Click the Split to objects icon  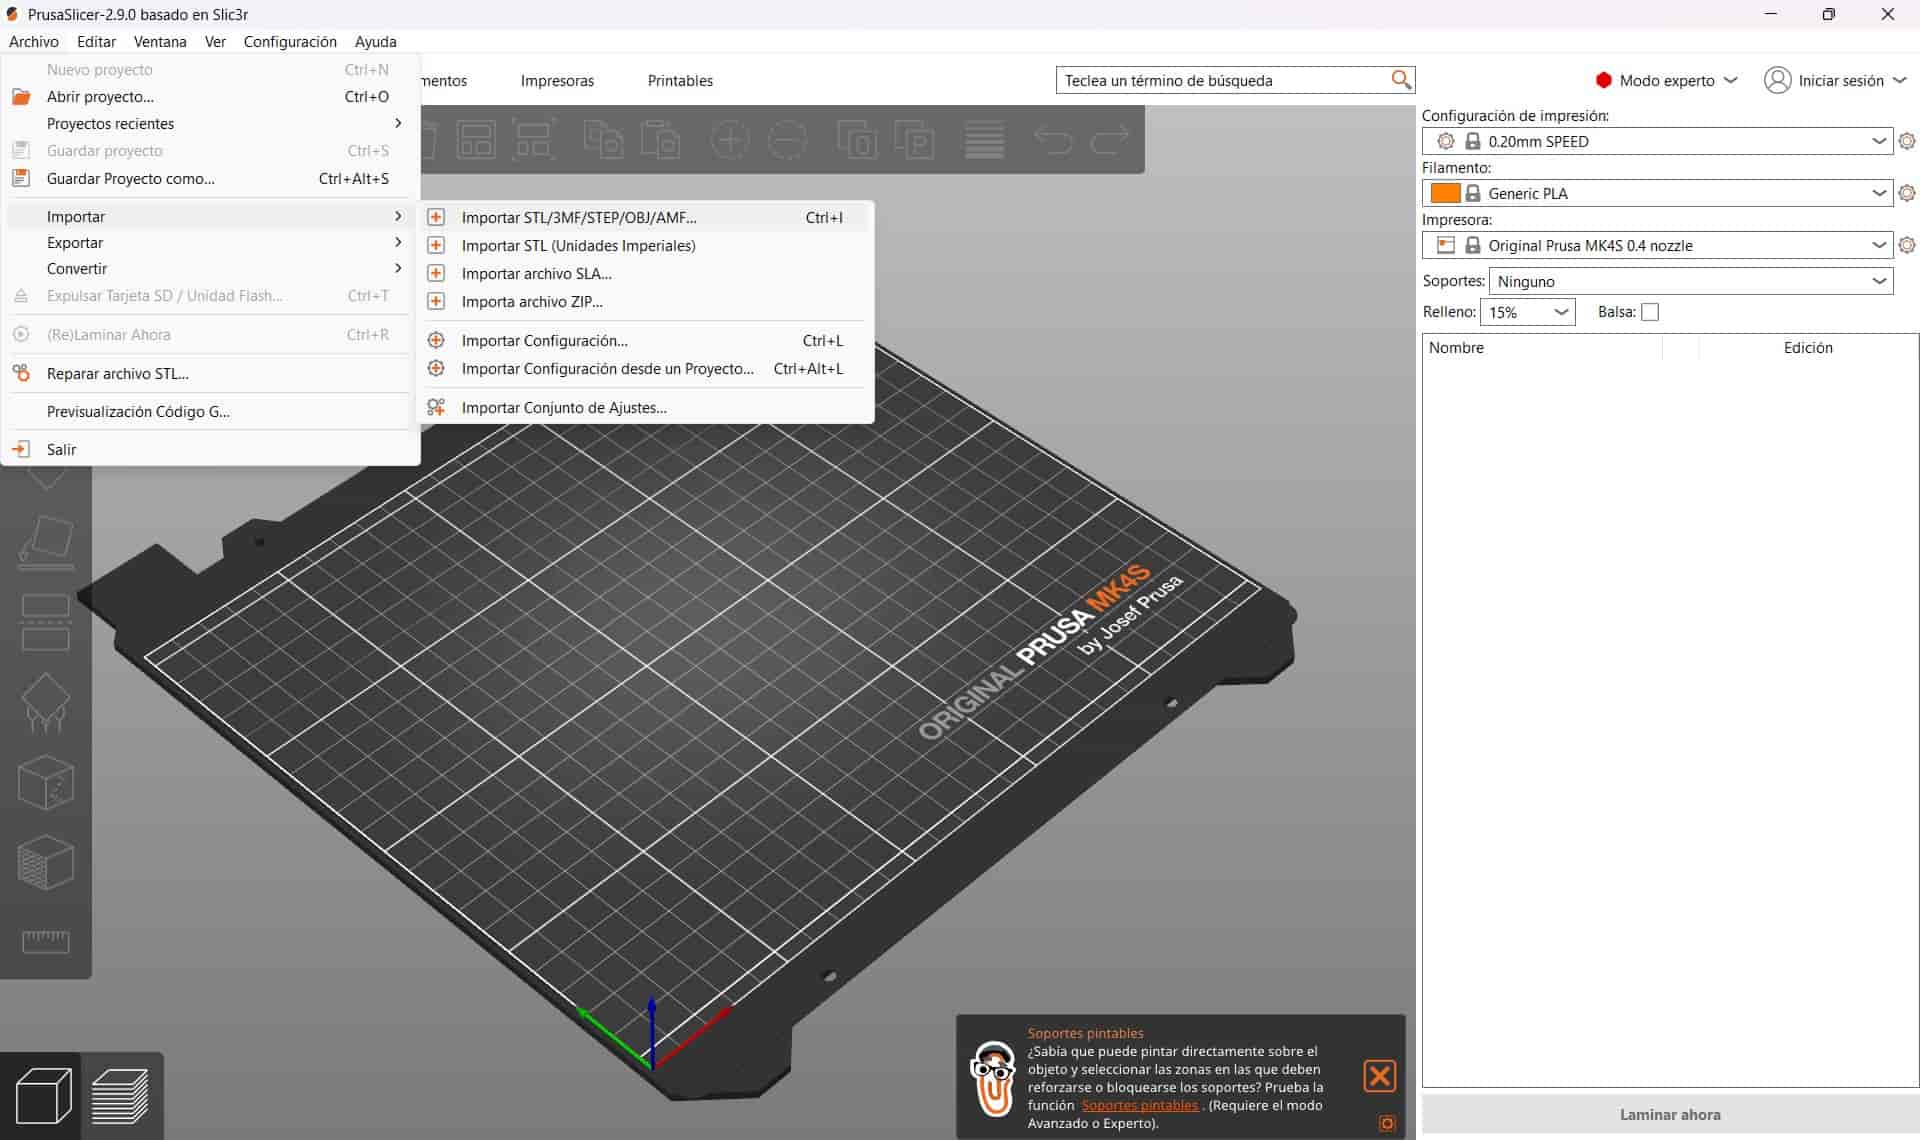[x=857, y=140]
